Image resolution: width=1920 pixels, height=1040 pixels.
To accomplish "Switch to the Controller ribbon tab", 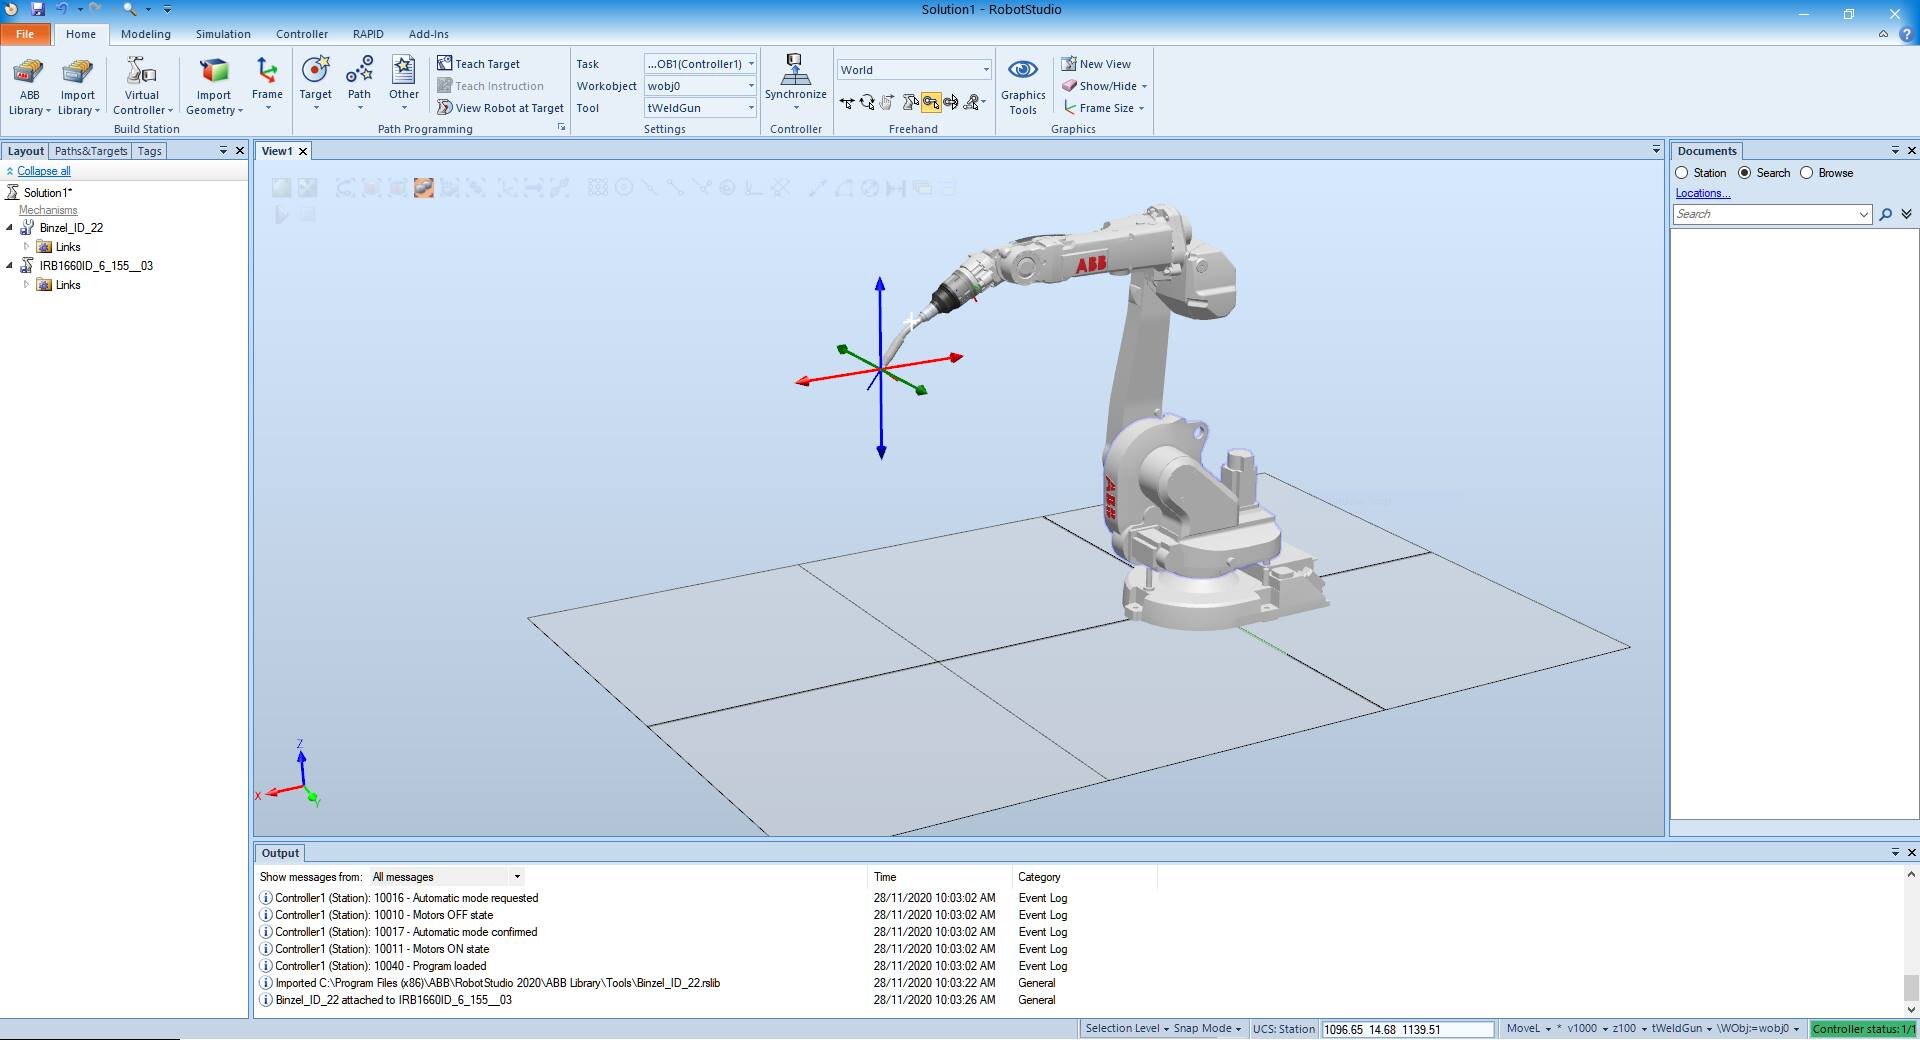I will 302,34.
